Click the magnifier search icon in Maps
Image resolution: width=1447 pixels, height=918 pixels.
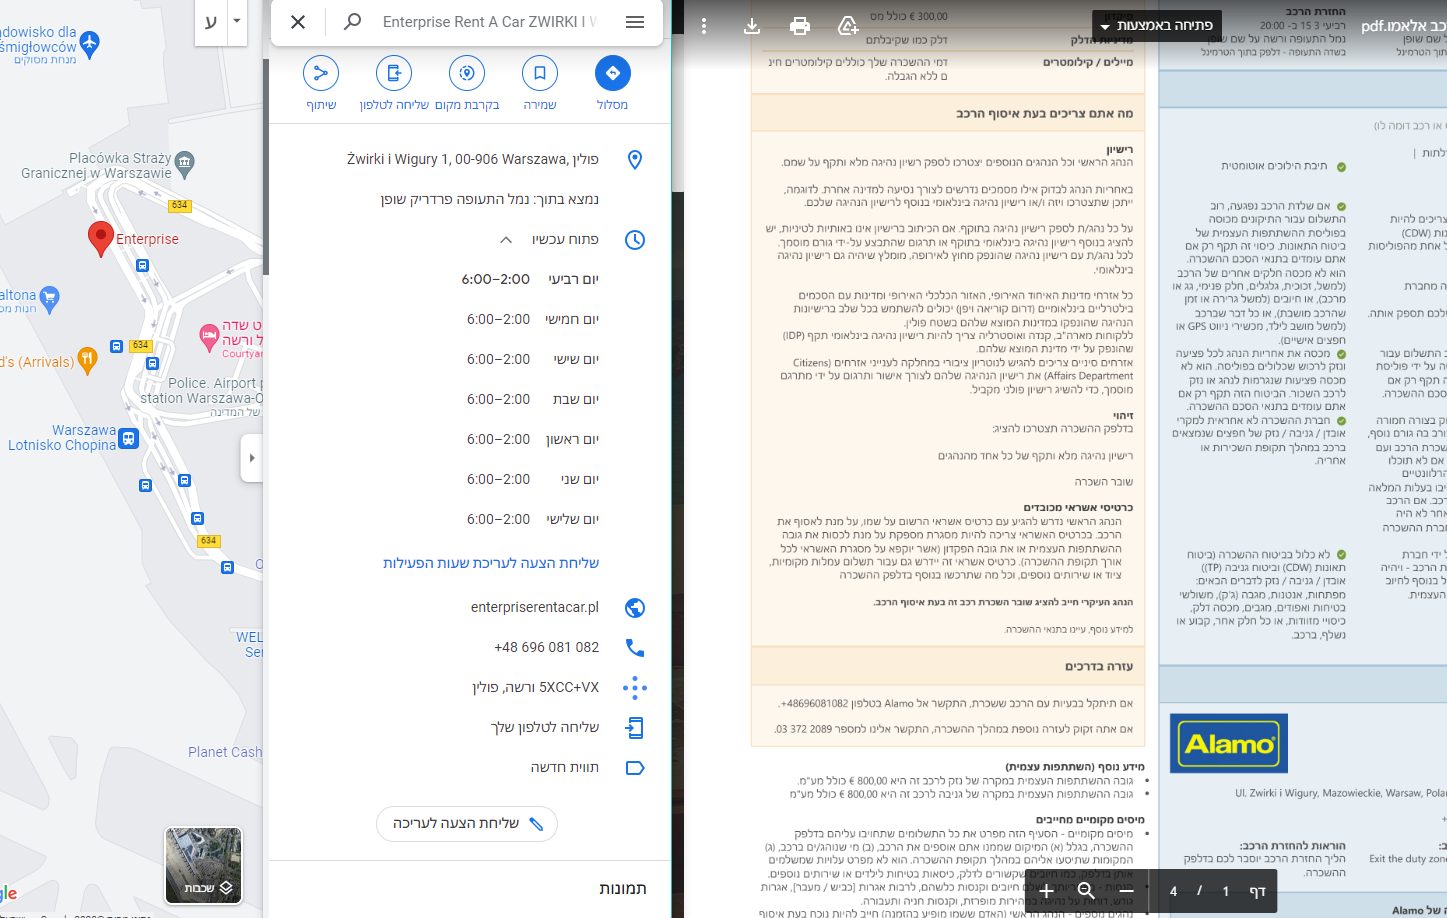(352, 22)
